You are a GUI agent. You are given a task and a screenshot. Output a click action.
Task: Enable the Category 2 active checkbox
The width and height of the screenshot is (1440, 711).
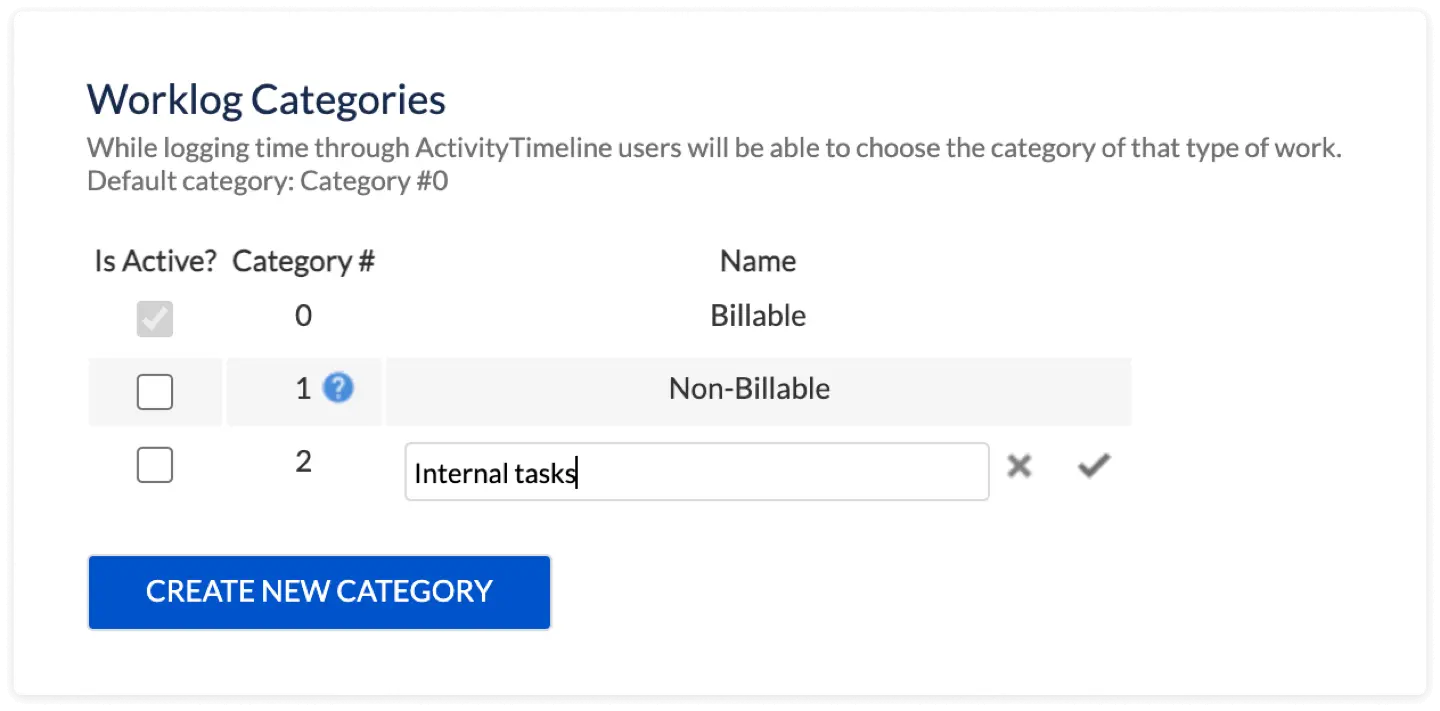pyautogui.click(x=155, y=464)
